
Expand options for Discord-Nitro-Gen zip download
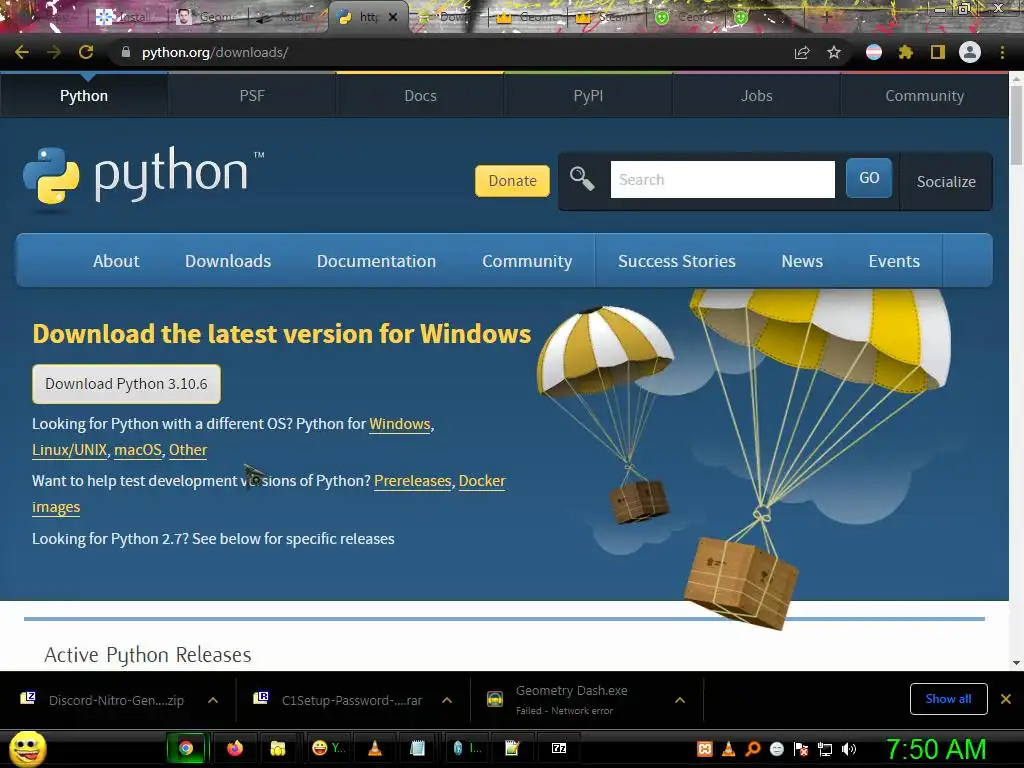(213, 700)
